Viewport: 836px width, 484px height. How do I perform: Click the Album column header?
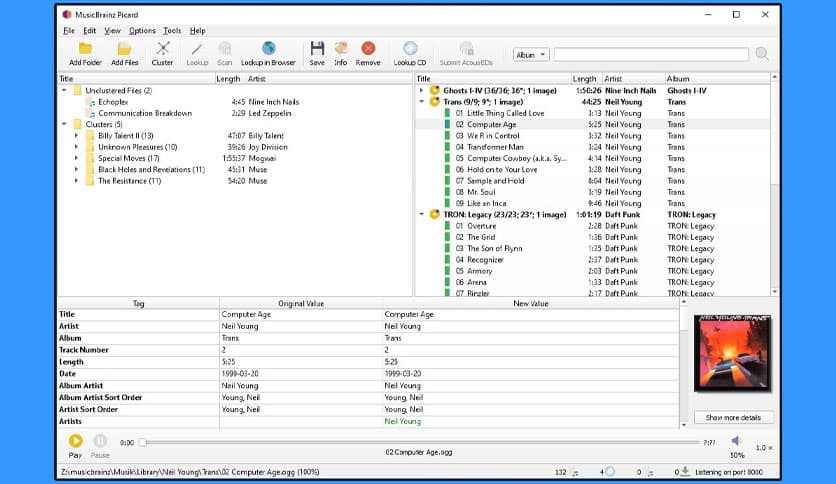pos(717,78)
